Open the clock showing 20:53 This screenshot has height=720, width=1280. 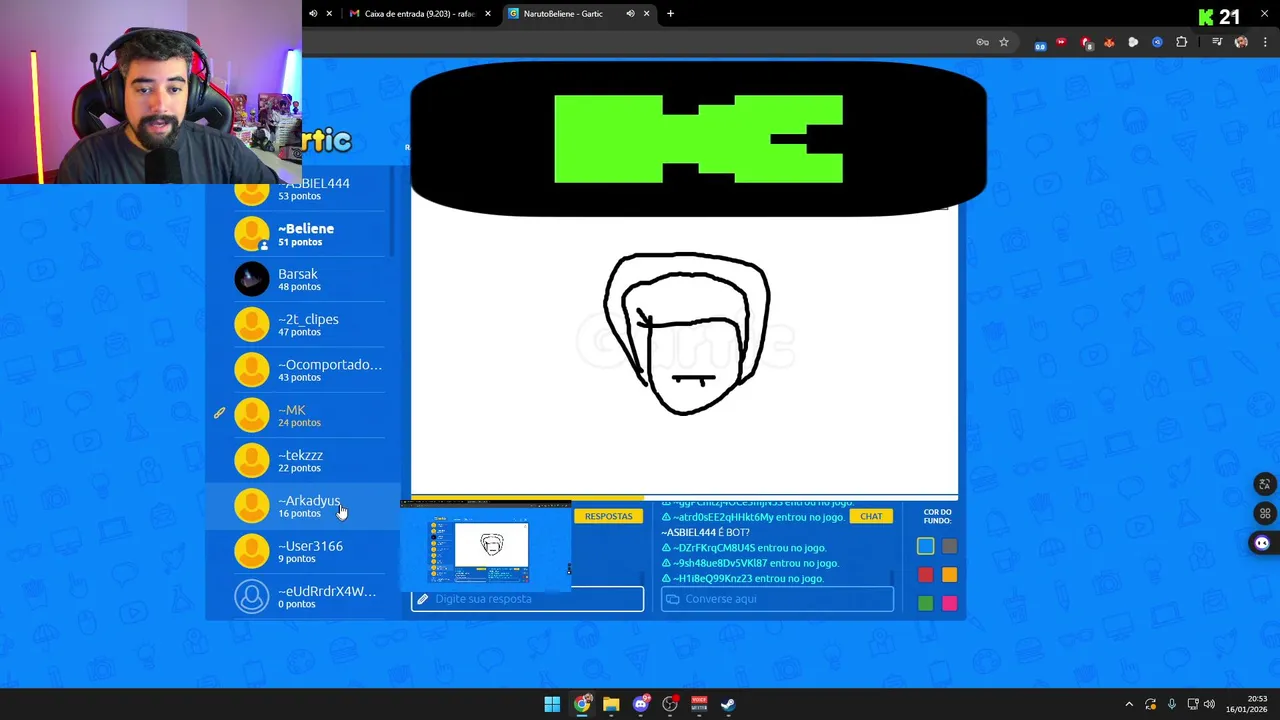point(1248,704)
